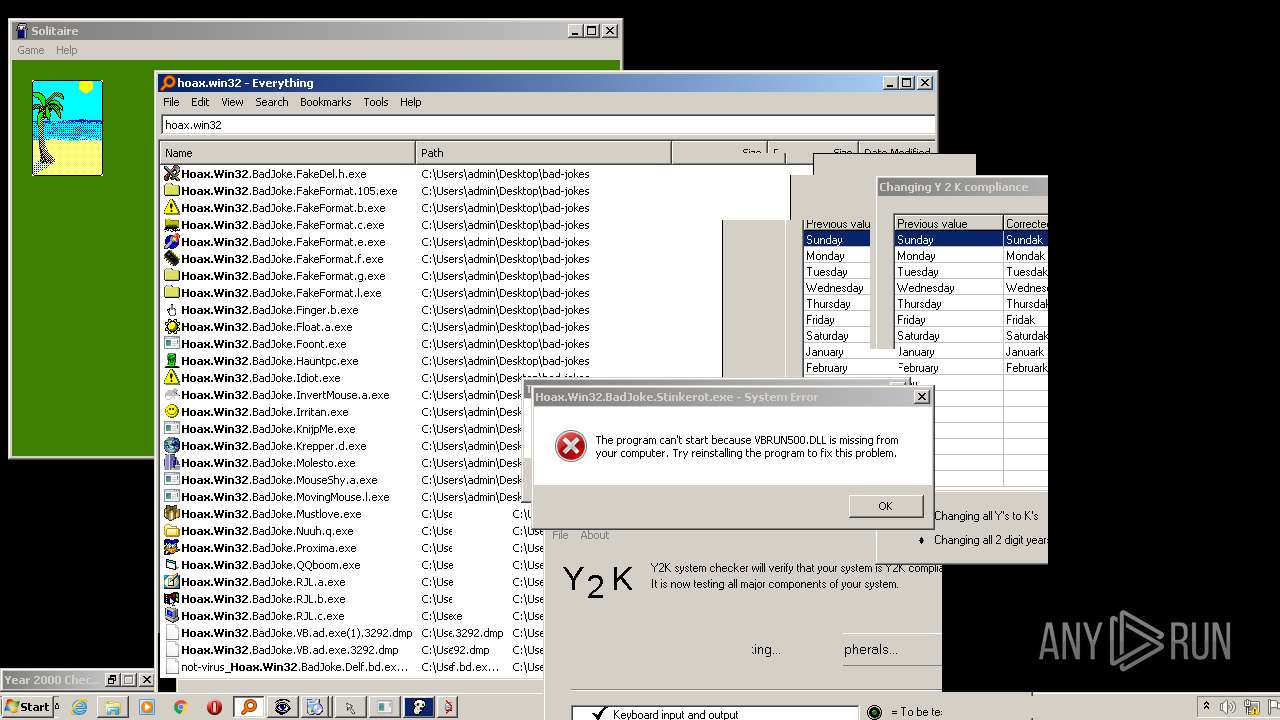
Task: Open the View menu in Everything
Action: 232,102
